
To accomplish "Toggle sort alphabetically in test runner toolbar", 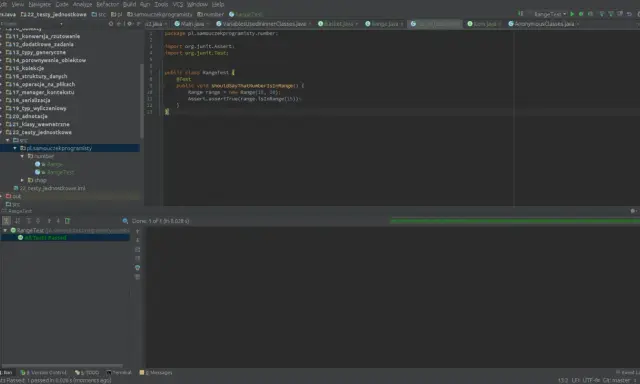I will tap(18, 221).
